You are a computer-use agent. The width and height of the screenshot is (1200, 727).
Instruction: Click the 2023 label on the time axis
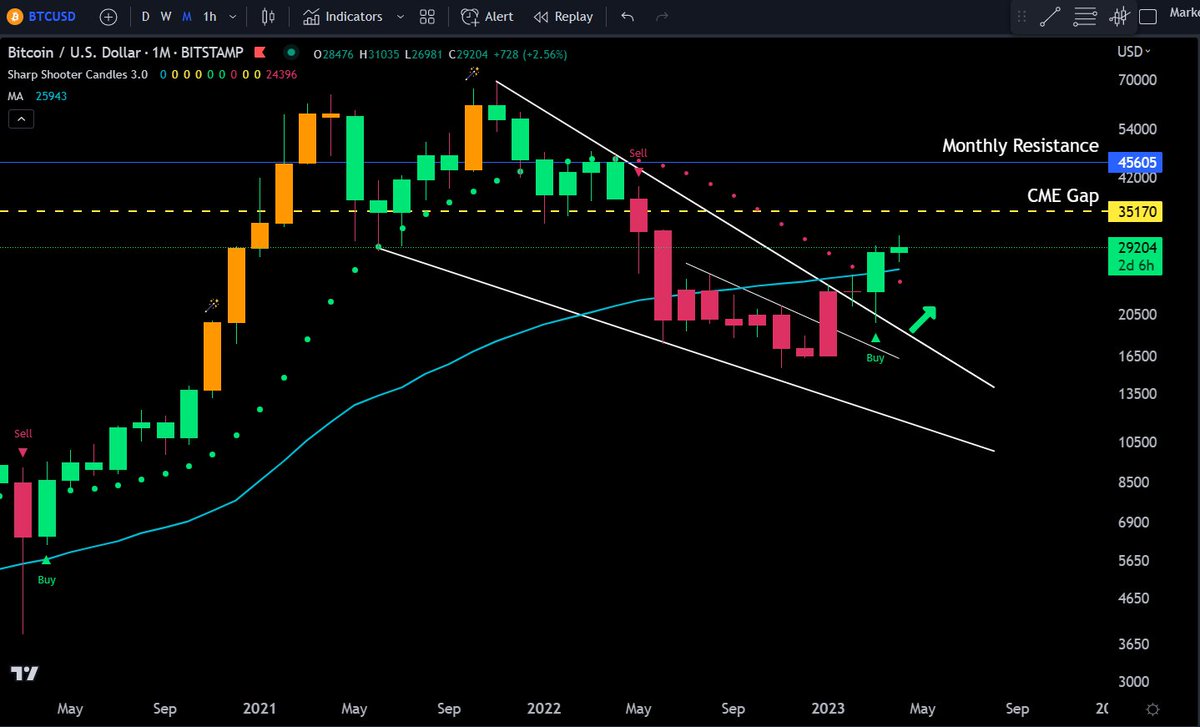tap(826, 709)
